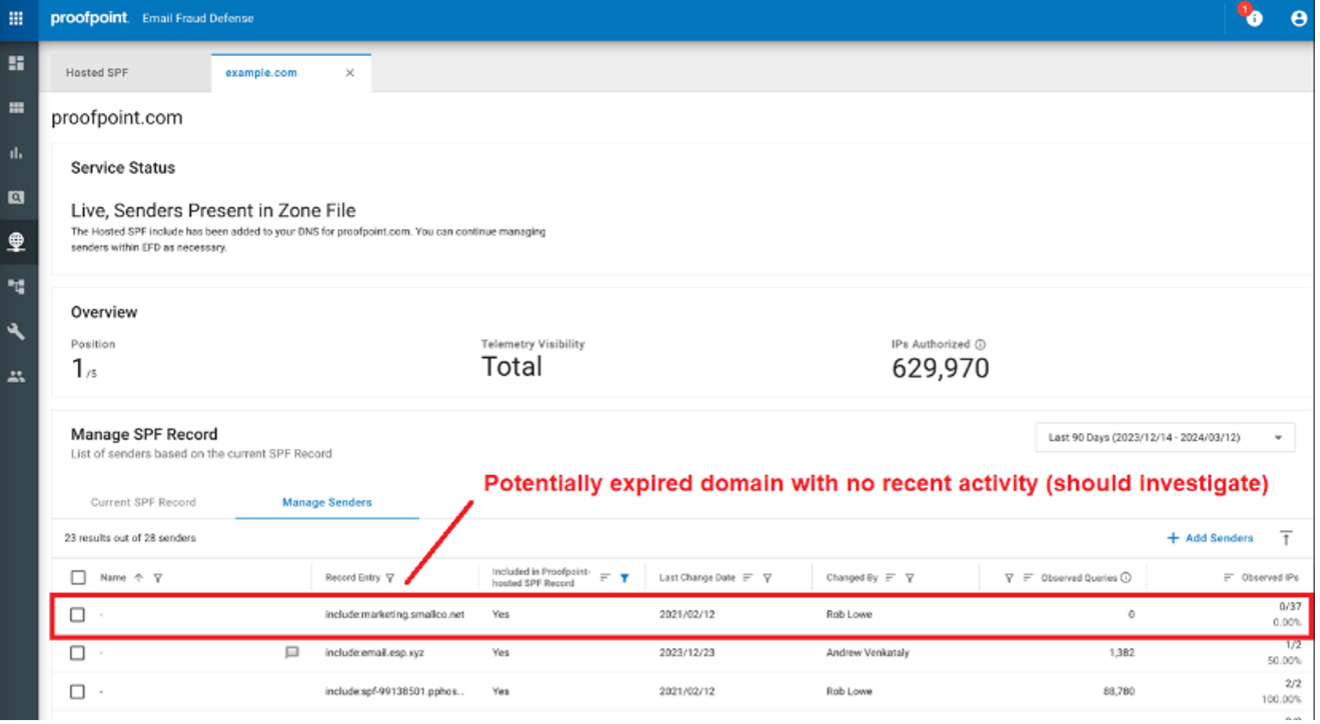Image resolution: width=1320 pixels, height=724 pixels.
Task: Open the grid view sidebar icon
Action: [x=16, y=108]
